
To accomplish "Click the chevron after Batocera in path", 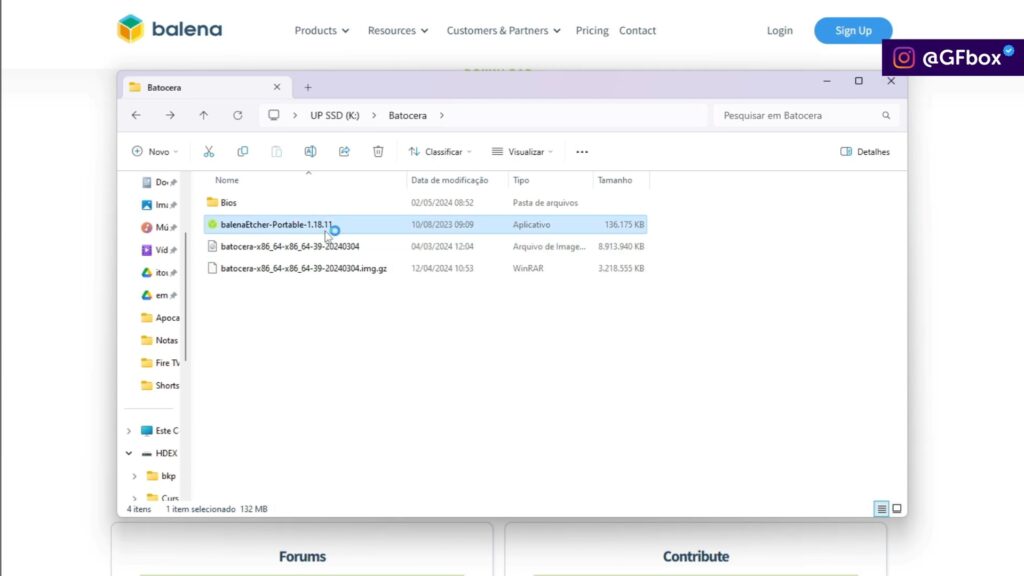I will point(442,116).
